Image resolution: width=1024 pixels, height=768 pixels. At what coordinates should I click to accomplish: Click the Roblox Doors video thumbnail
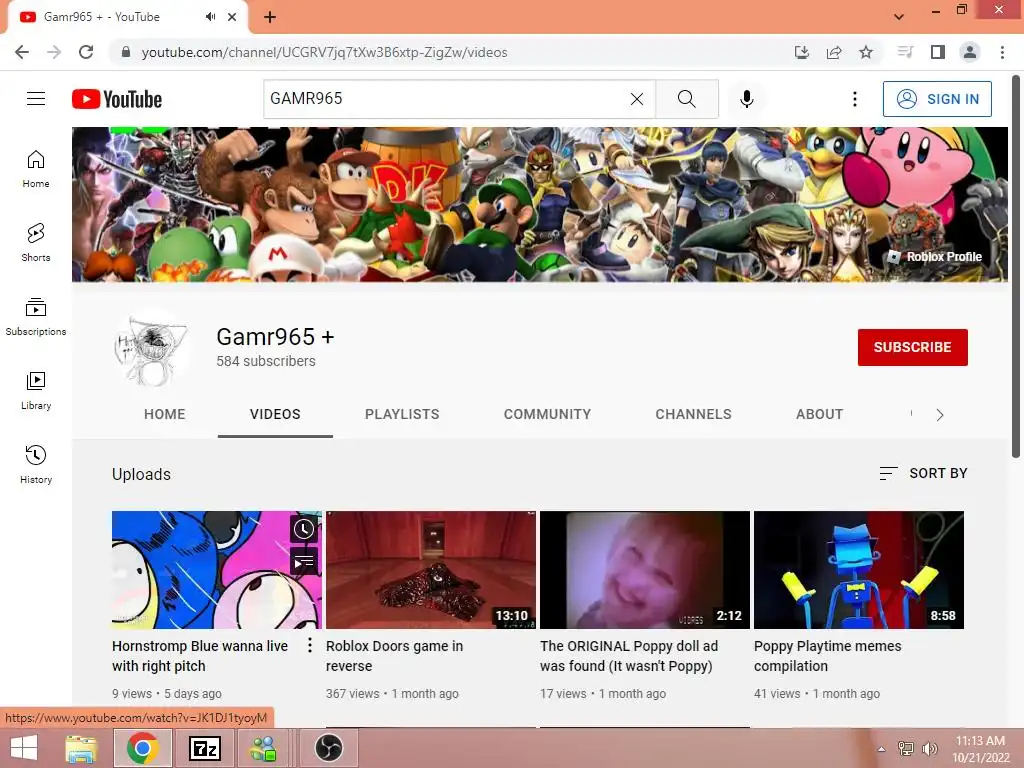coord(431,570)
